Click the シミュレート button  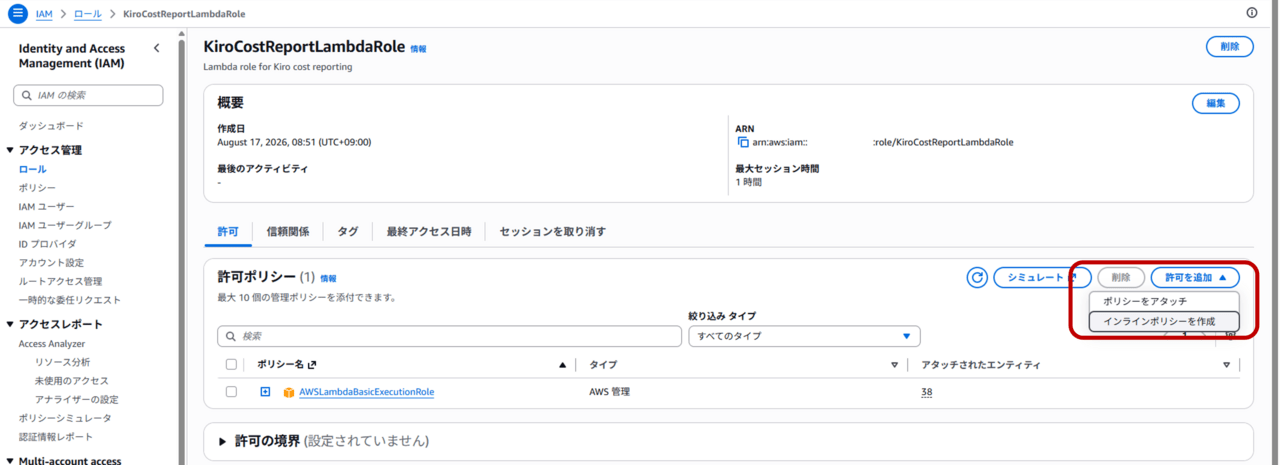click(1041, 277)
